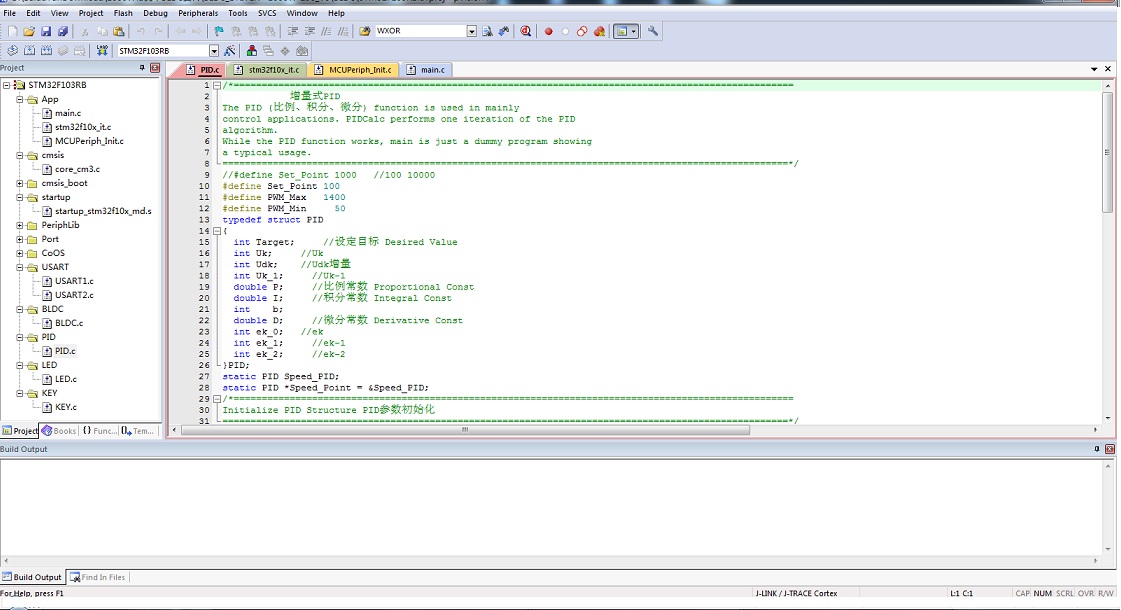Image resolution: width=1121 pixels, height=610 pixels.
Task: Expand the PeriphLib folder in project tree
Action: pos(20,225)
